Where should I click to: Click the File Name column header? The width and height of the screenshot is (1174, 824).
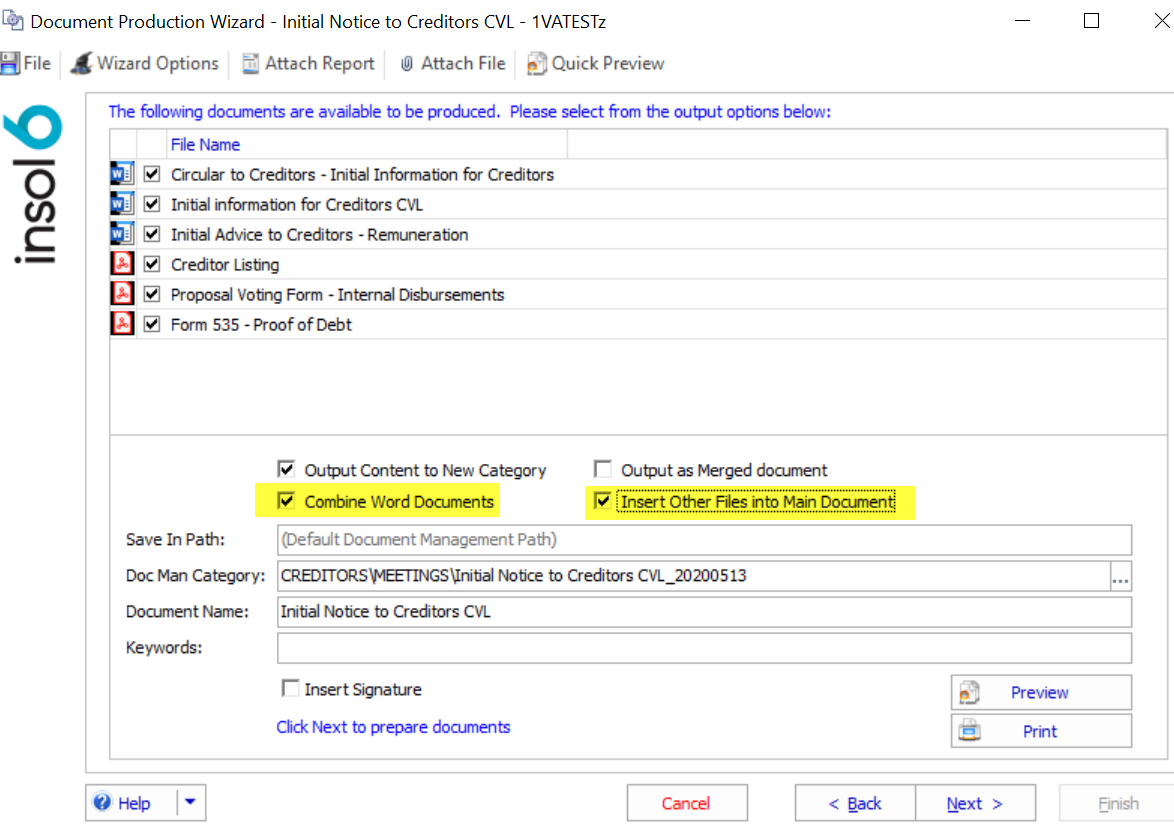pyautogui.click(x=205, y=144)
